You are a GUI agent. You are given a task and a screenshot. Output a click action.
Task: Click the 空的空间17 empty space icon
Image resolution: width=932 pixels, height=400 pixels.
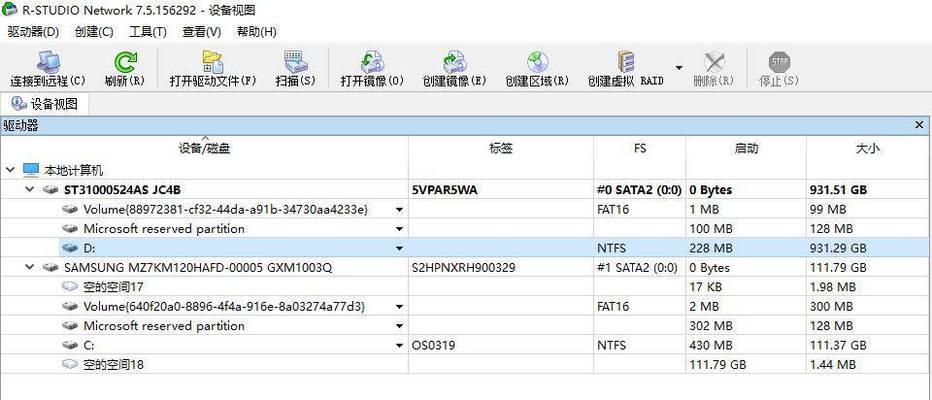click(71, 287)
